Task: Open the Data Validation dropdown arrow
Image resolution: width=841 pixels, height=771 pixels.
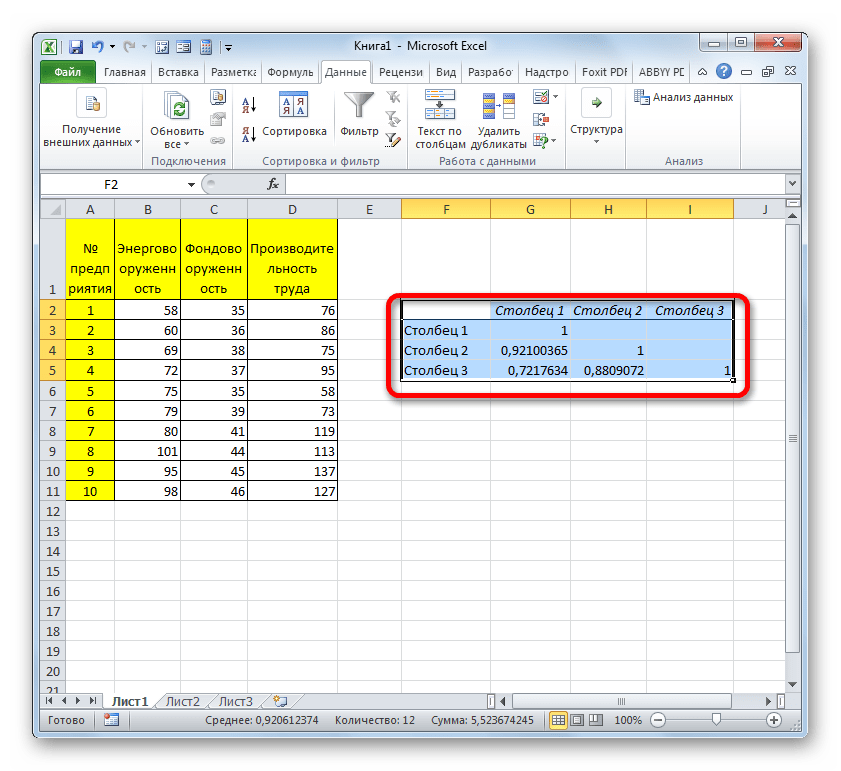Action: (555, 97)
